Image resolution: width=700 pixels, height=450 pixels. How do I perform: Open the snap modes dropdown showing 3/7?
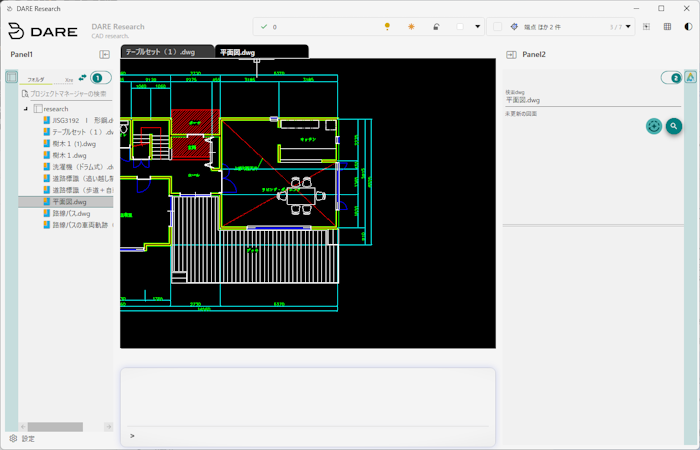point(628,27)
